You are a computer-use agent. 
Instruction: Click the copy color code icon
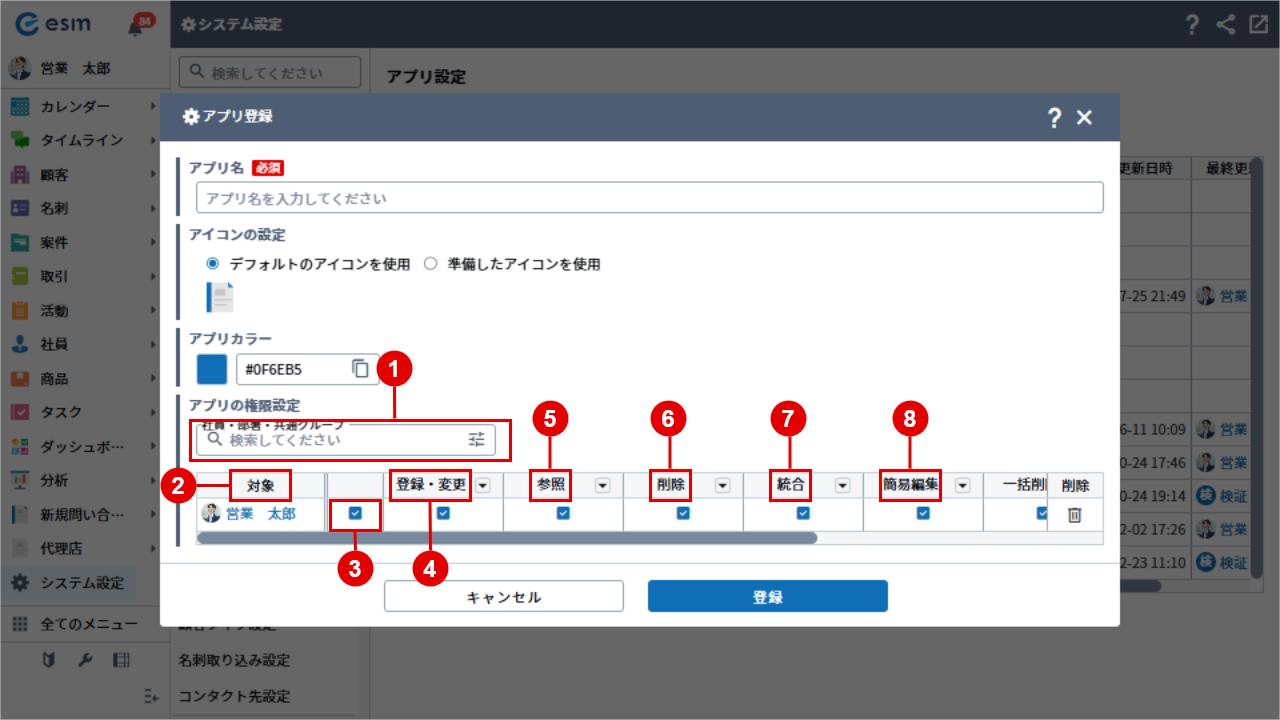coord(361,369)
